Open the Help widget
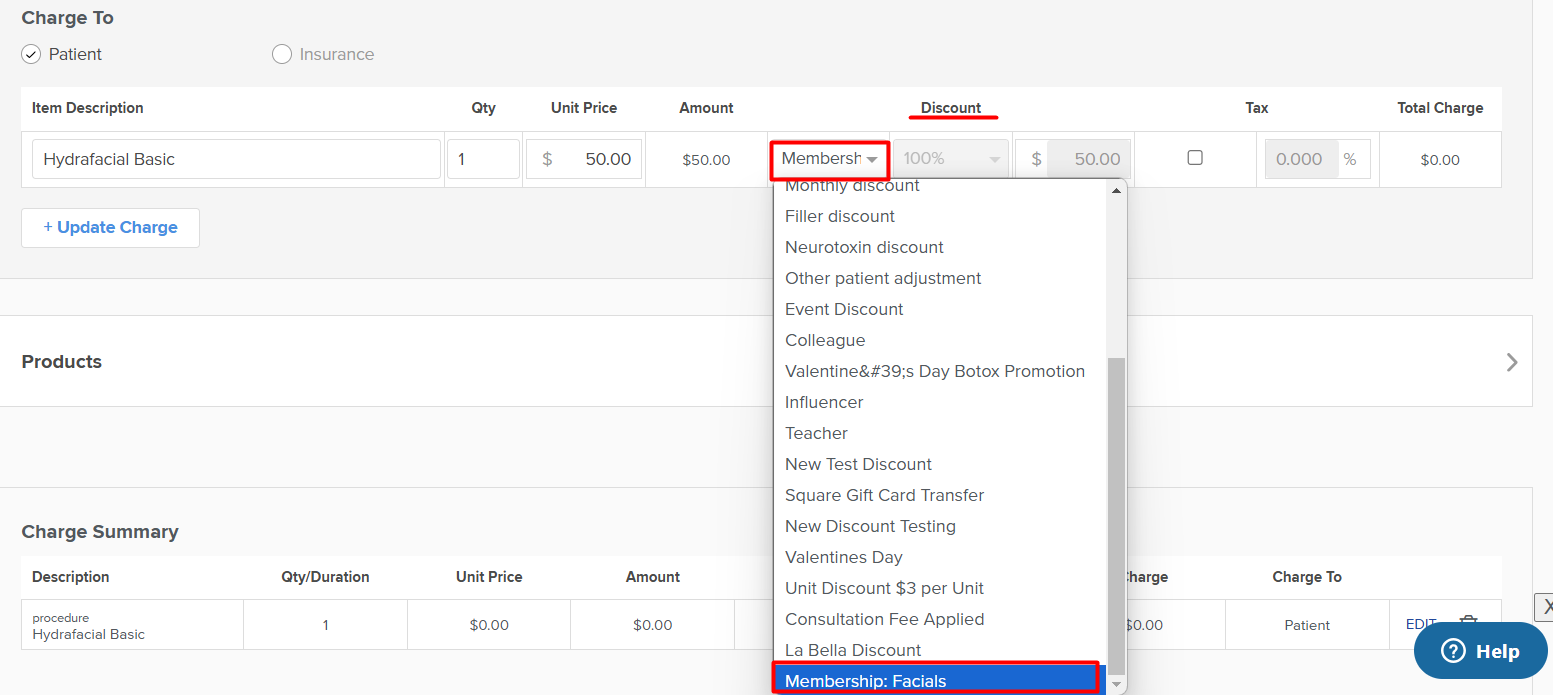This screenshot has height=695, width=1553. [1480, 651]
